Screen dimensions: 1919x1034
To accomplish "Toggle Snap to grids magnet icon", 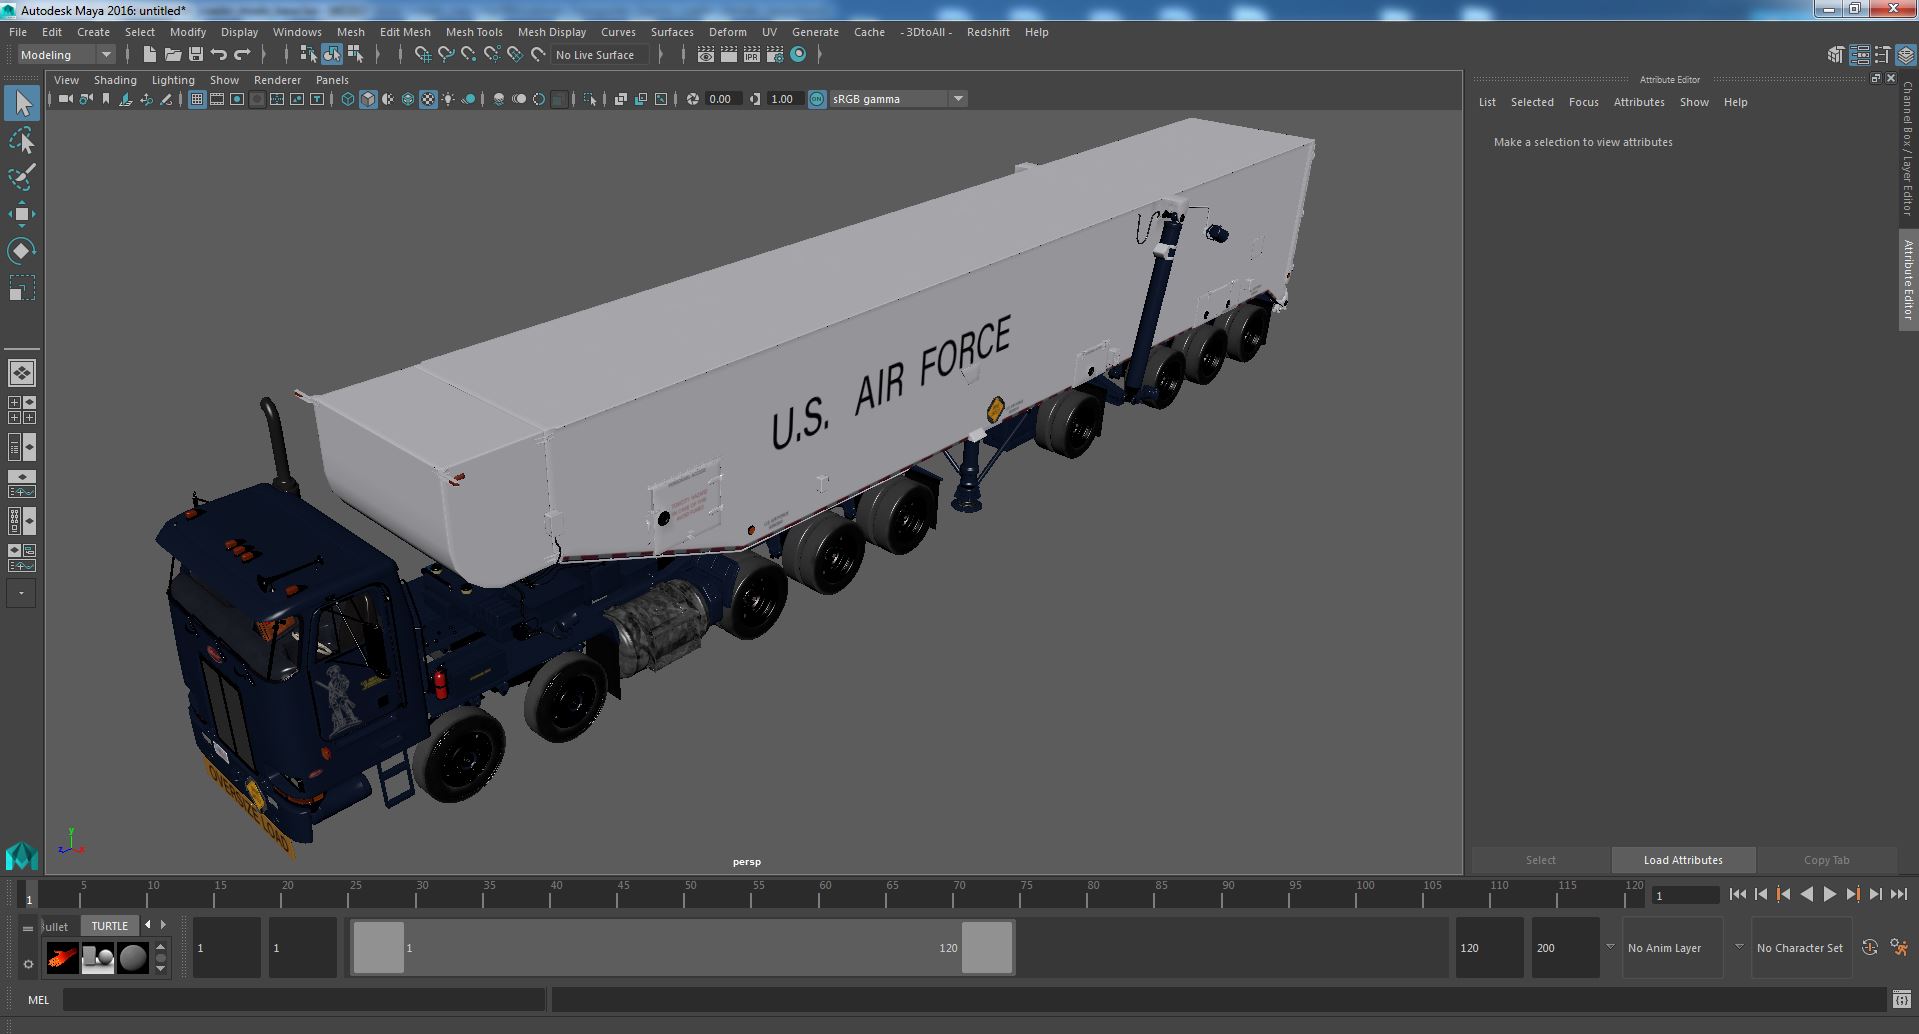I will [422, 55].
